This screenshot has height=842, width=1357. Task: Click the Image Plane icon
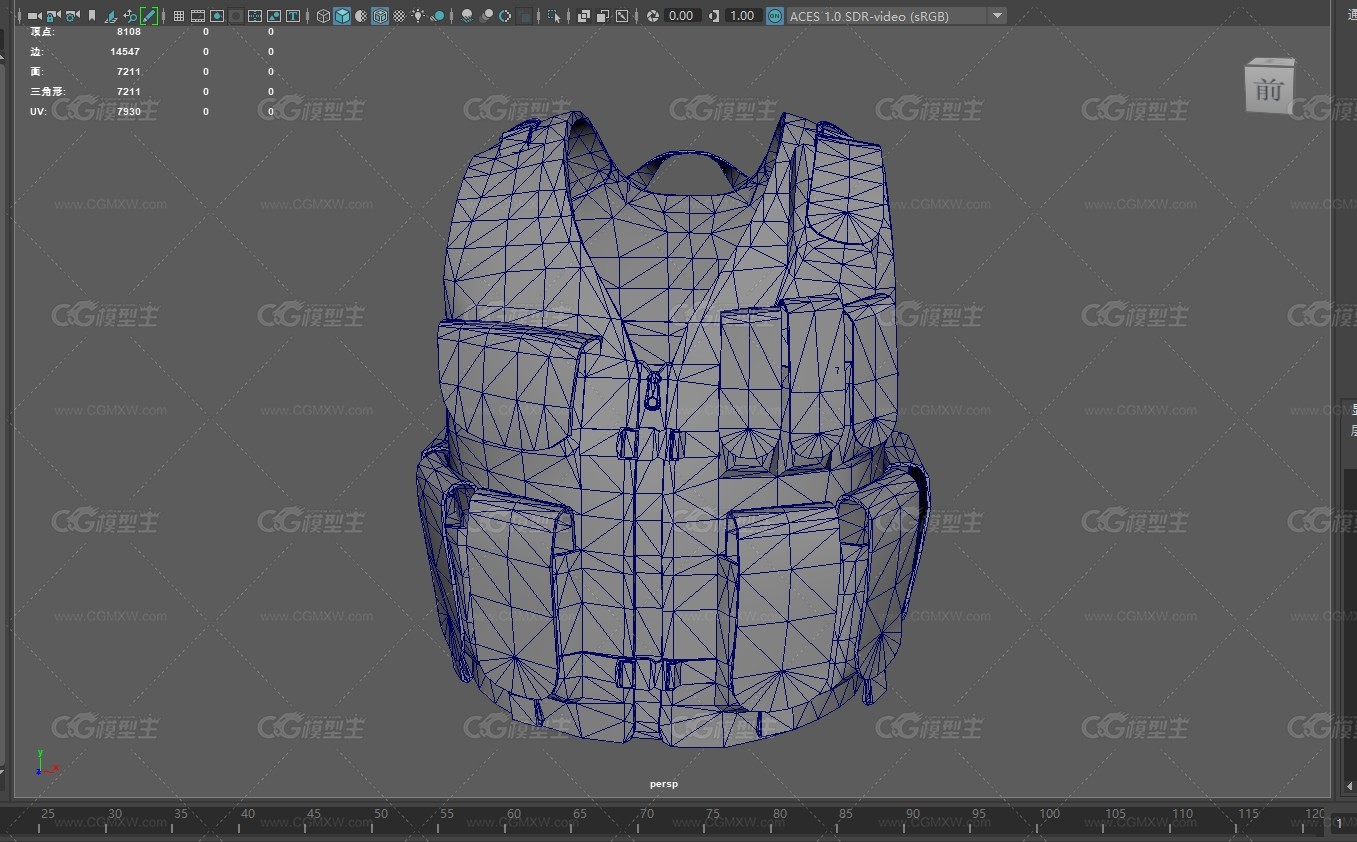point(110,16)
